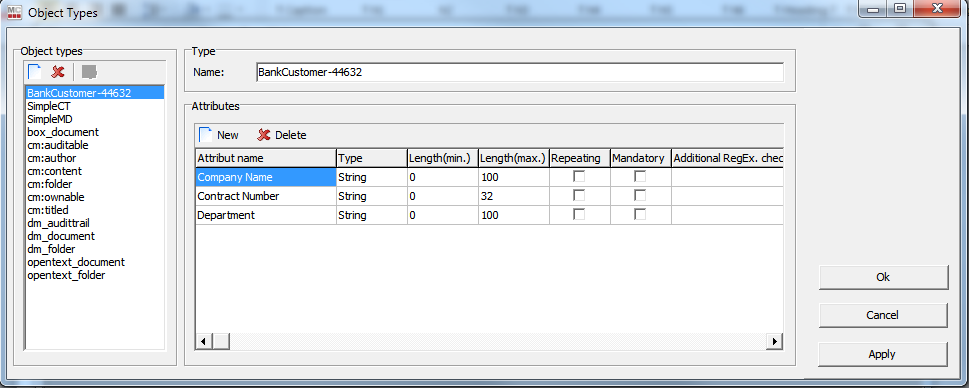Viewport: 969px width, 388px height.
Task: Click the New attribute icon
Action: point(205,135)
